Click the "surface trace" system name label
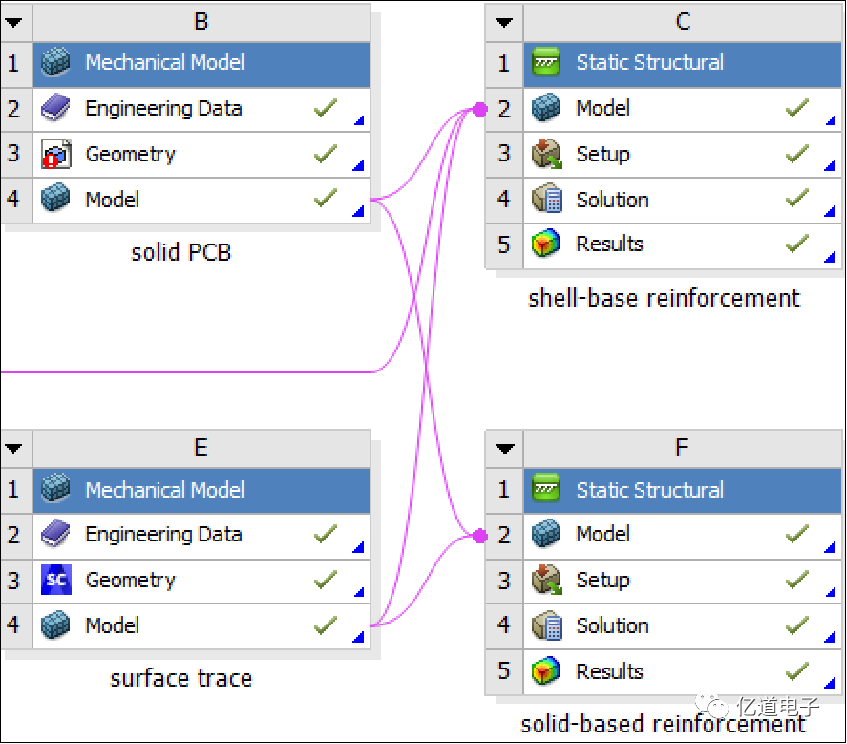847x744 pixels. point(181,679)
